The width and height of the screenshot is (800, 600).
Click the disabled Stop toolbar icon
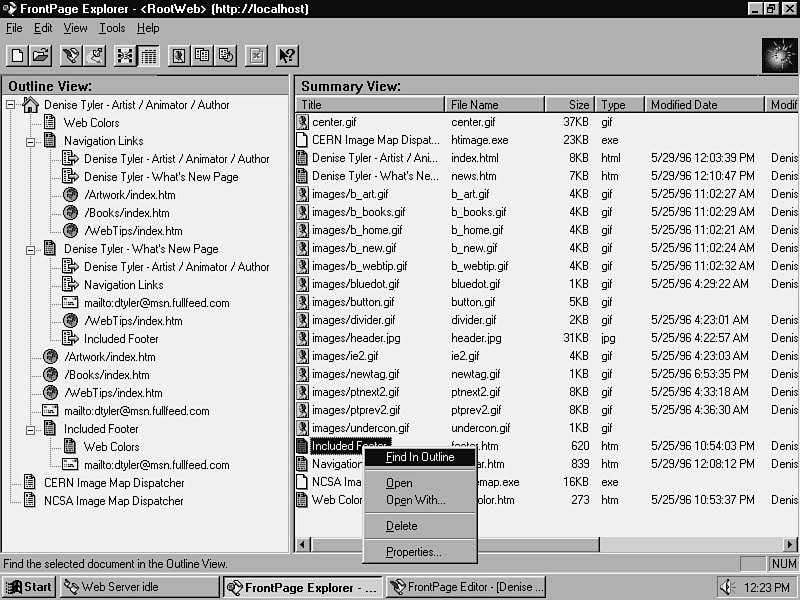[257, 56]
